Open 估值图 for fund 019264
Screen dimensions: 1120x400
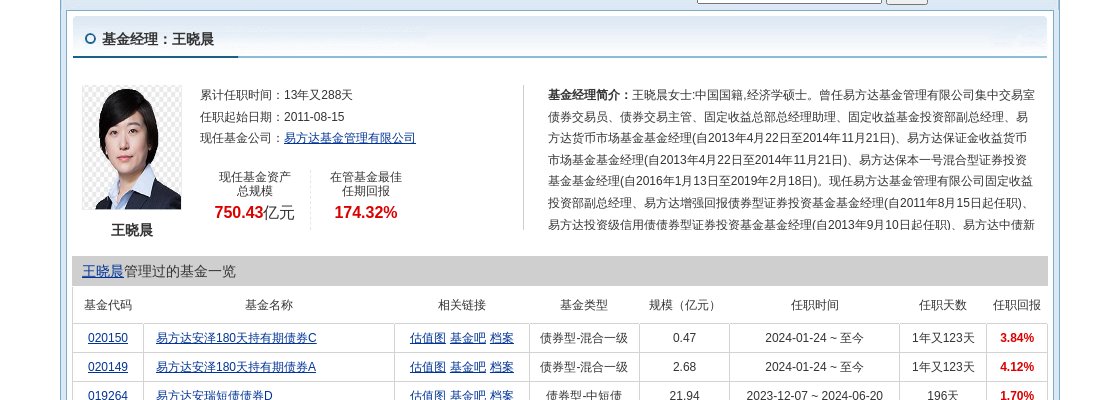(x=427, y=395)
